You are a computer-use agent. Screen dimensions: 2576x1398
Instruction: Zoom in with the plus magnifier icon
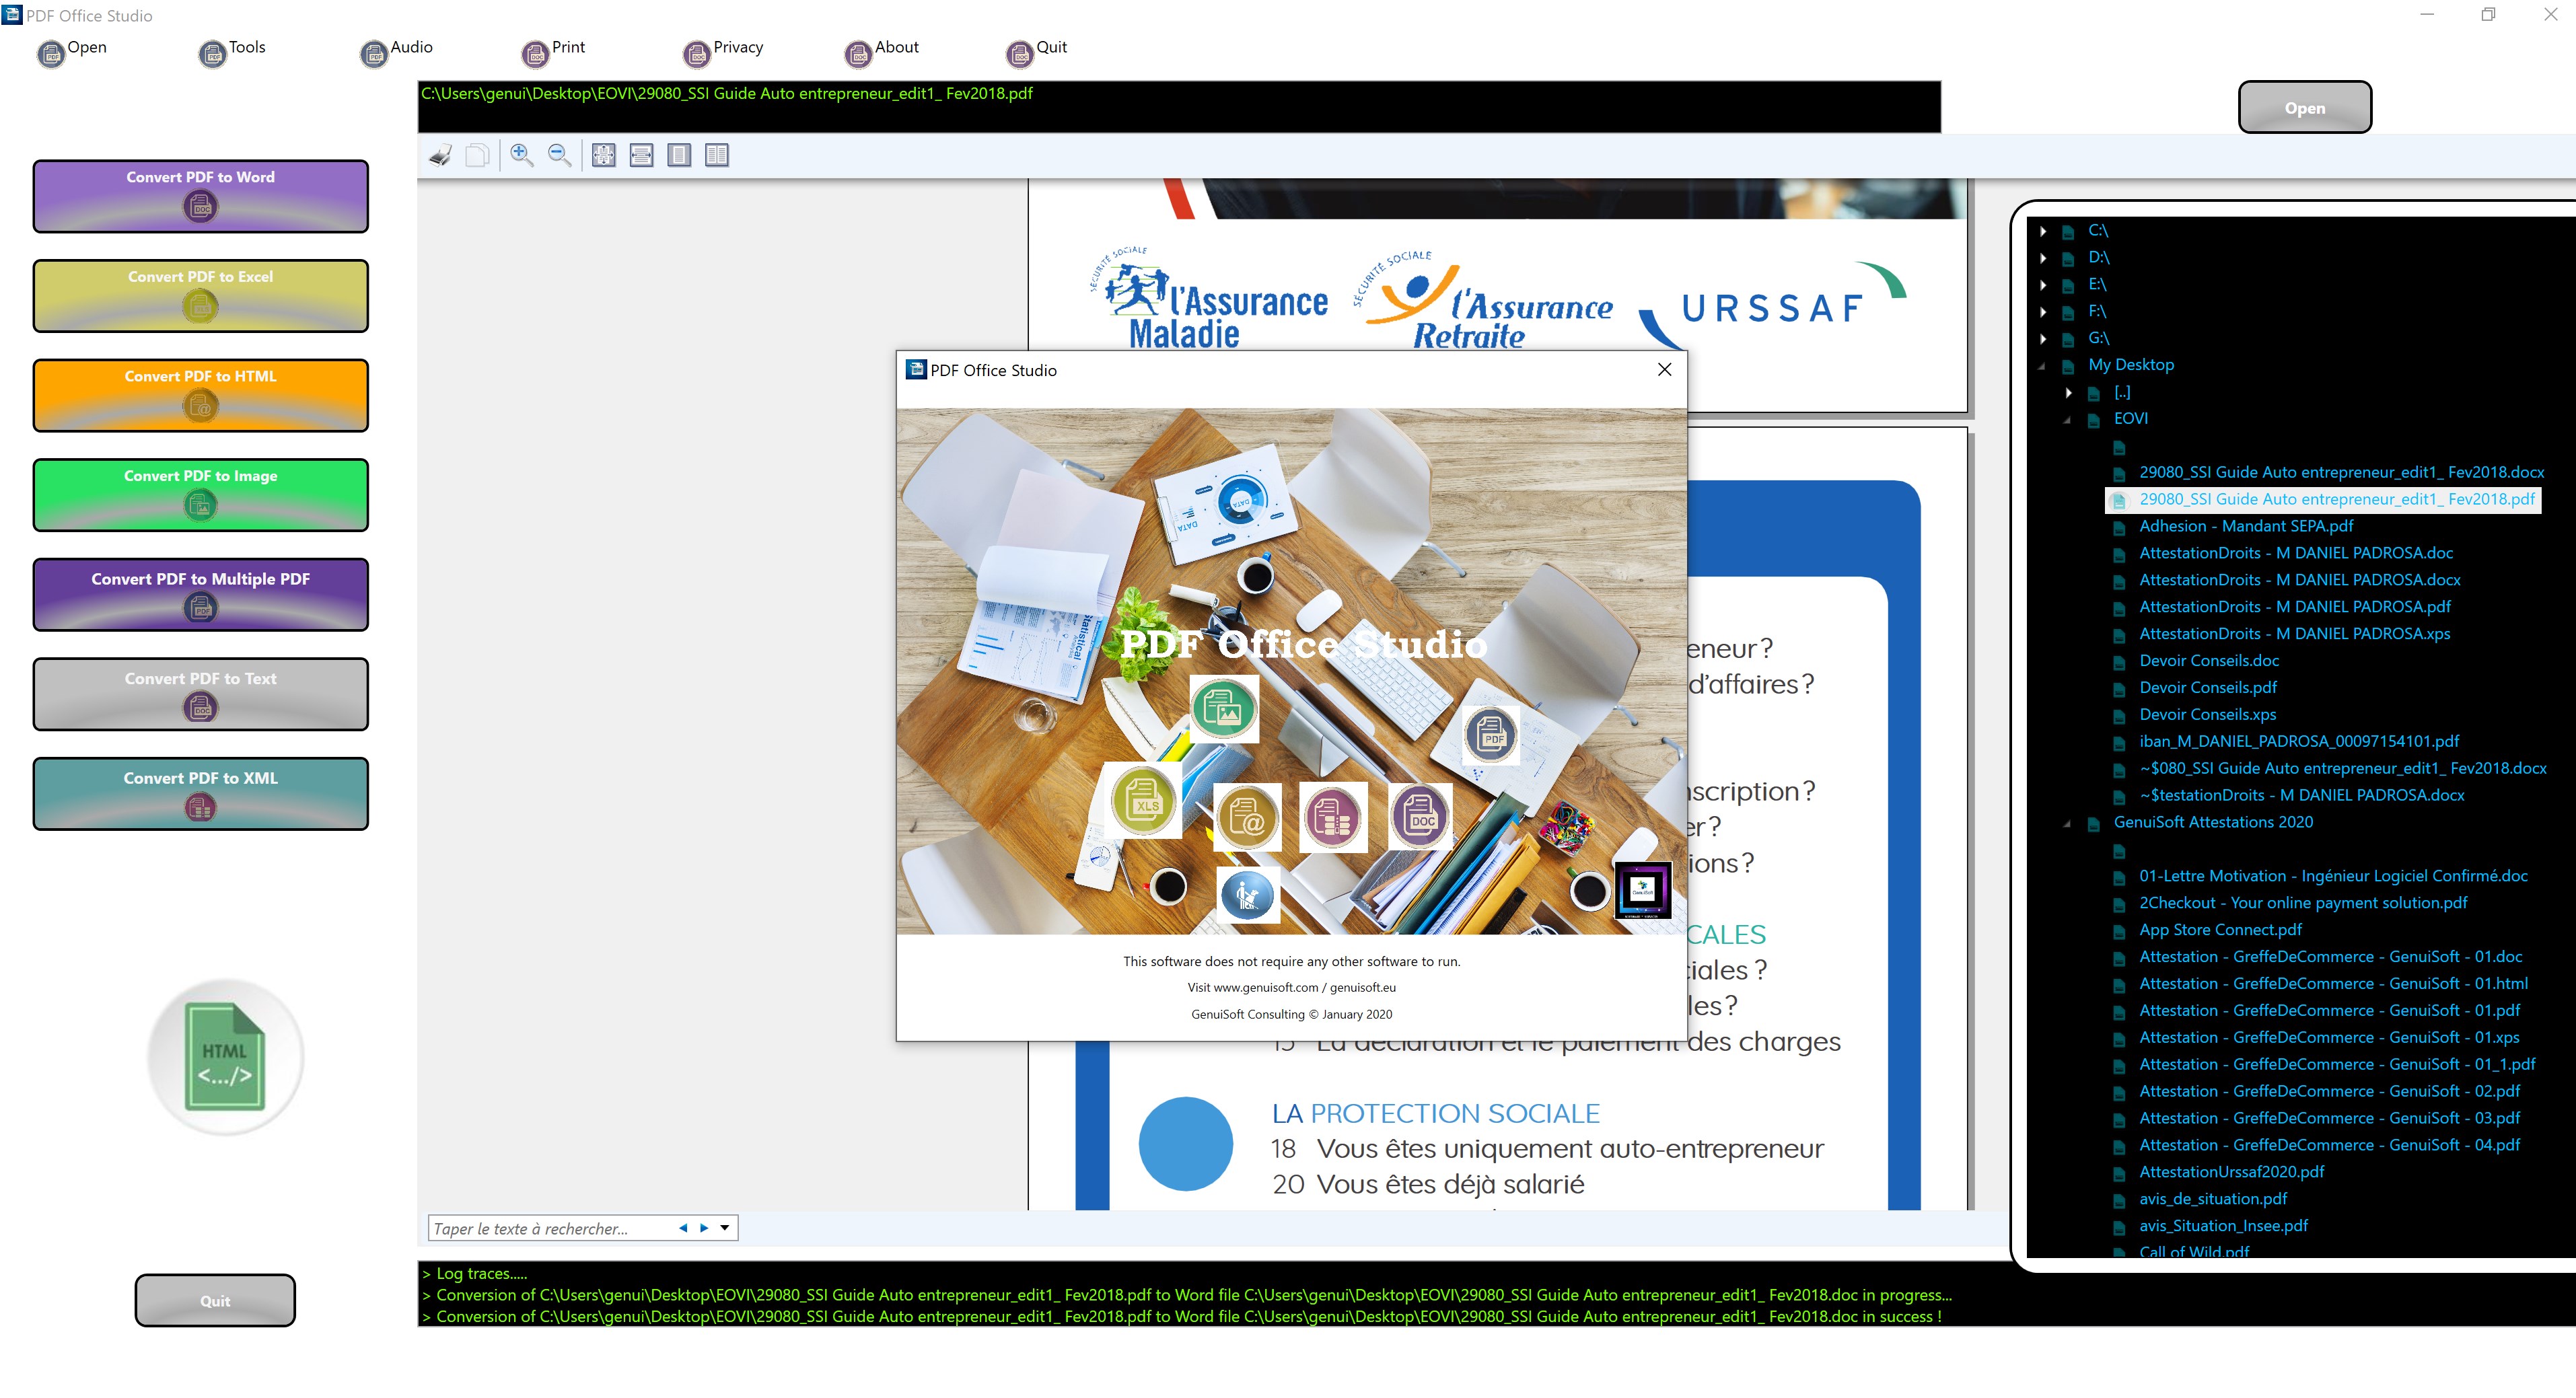point(521,155)
